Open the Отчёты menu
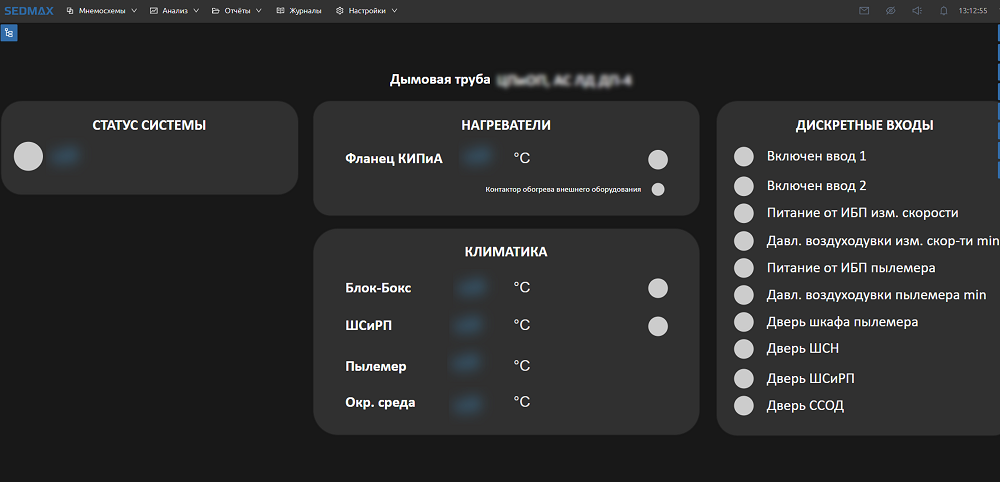The width and height of the screenshot is (1000, 482). coord(237,11)
